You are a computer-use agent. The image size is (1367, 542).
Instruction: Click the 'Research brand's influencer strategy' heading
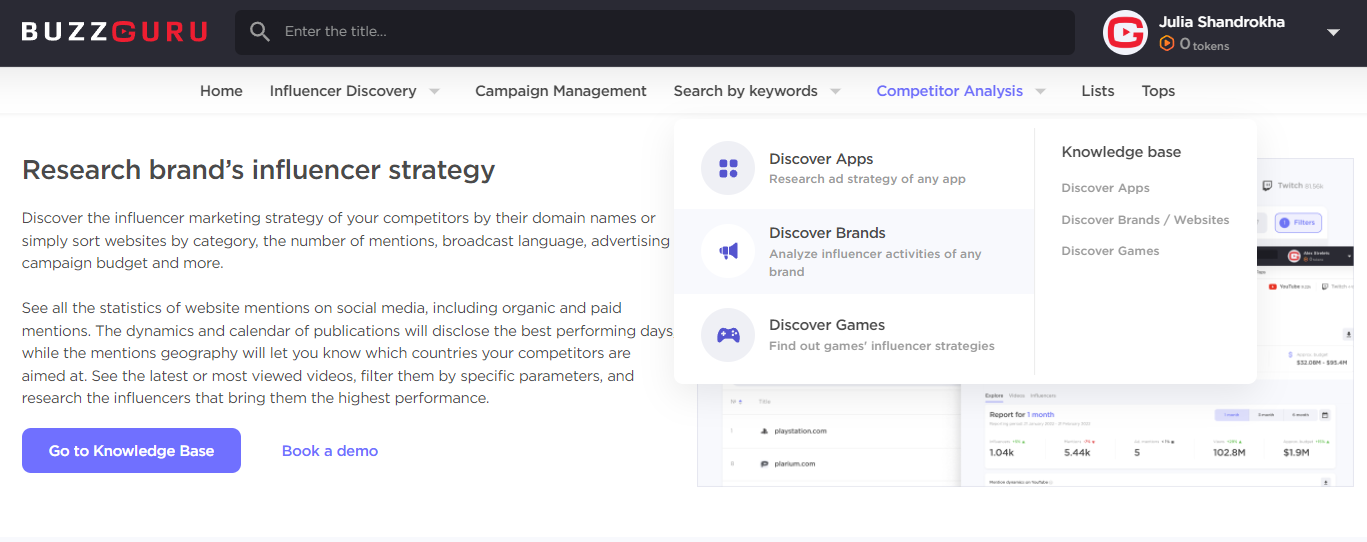point(258,170)
